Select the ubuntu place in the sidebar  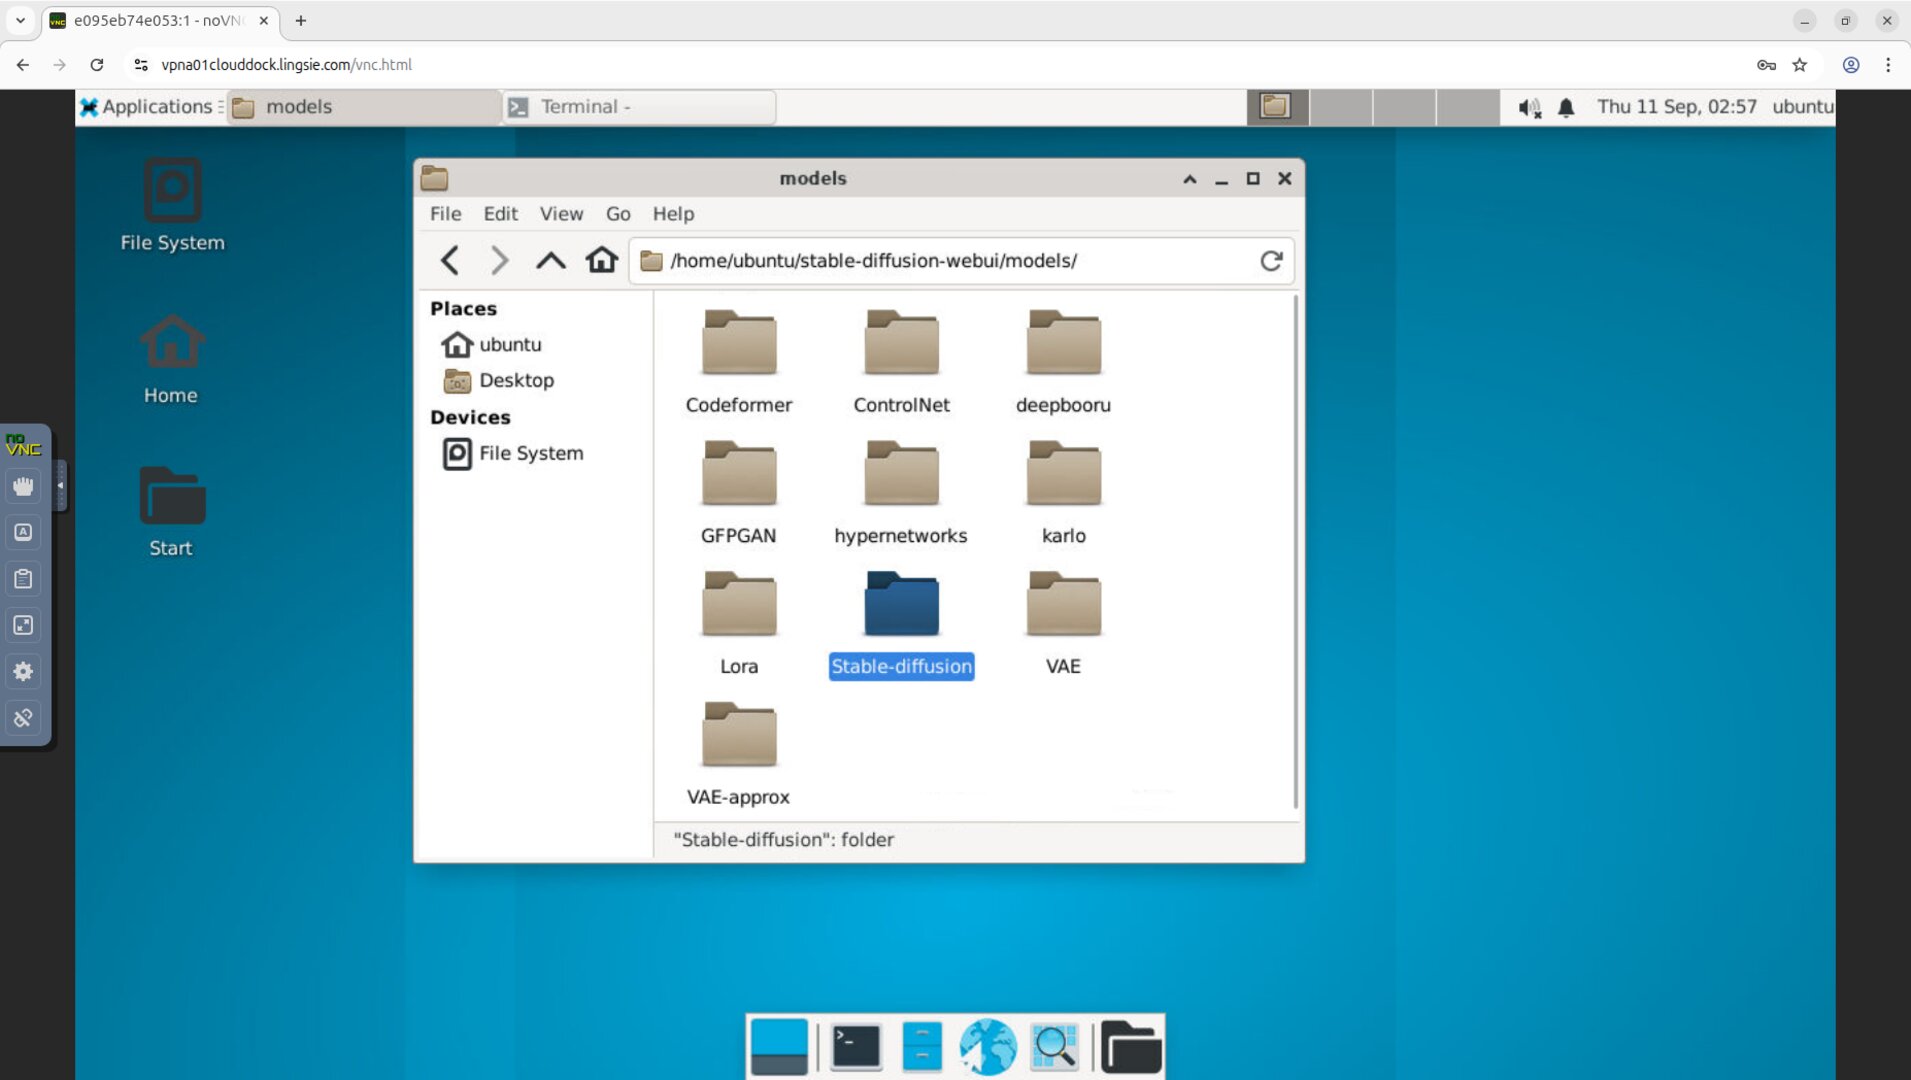click(509, 344)
